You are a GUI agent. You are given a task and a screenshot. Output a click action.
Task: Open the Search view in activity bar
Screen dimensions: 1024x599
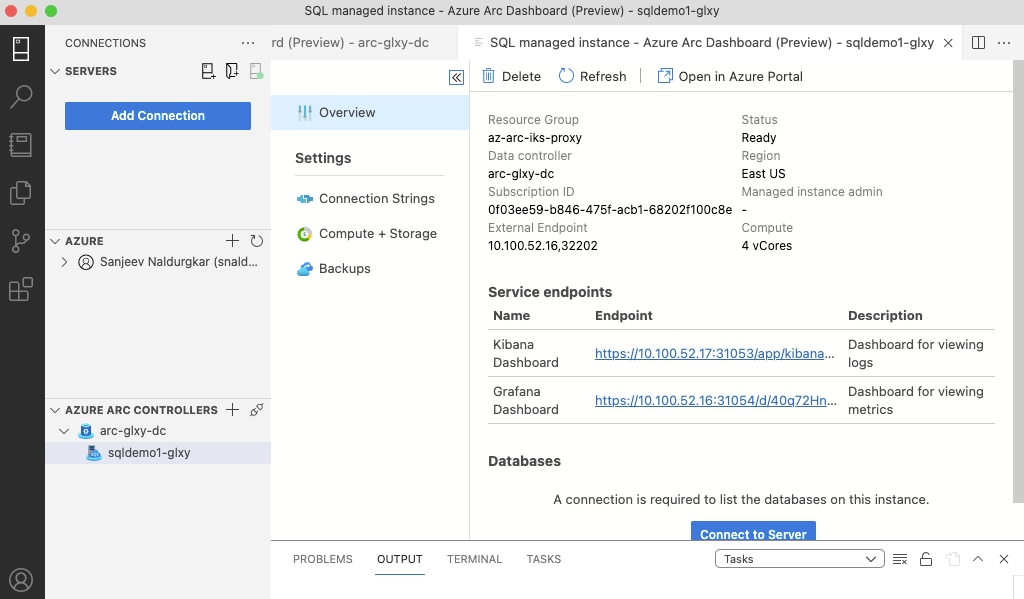[21, 97]
